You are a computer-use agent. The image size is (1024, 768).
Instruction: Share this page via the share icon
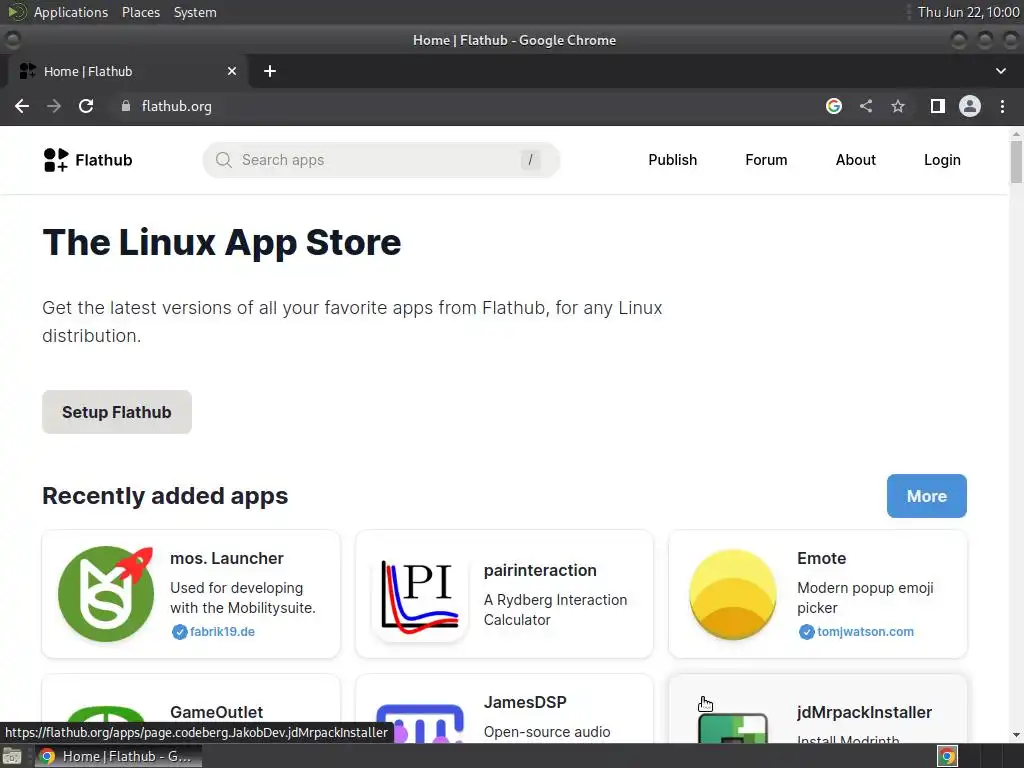click(x=866, y=106)
